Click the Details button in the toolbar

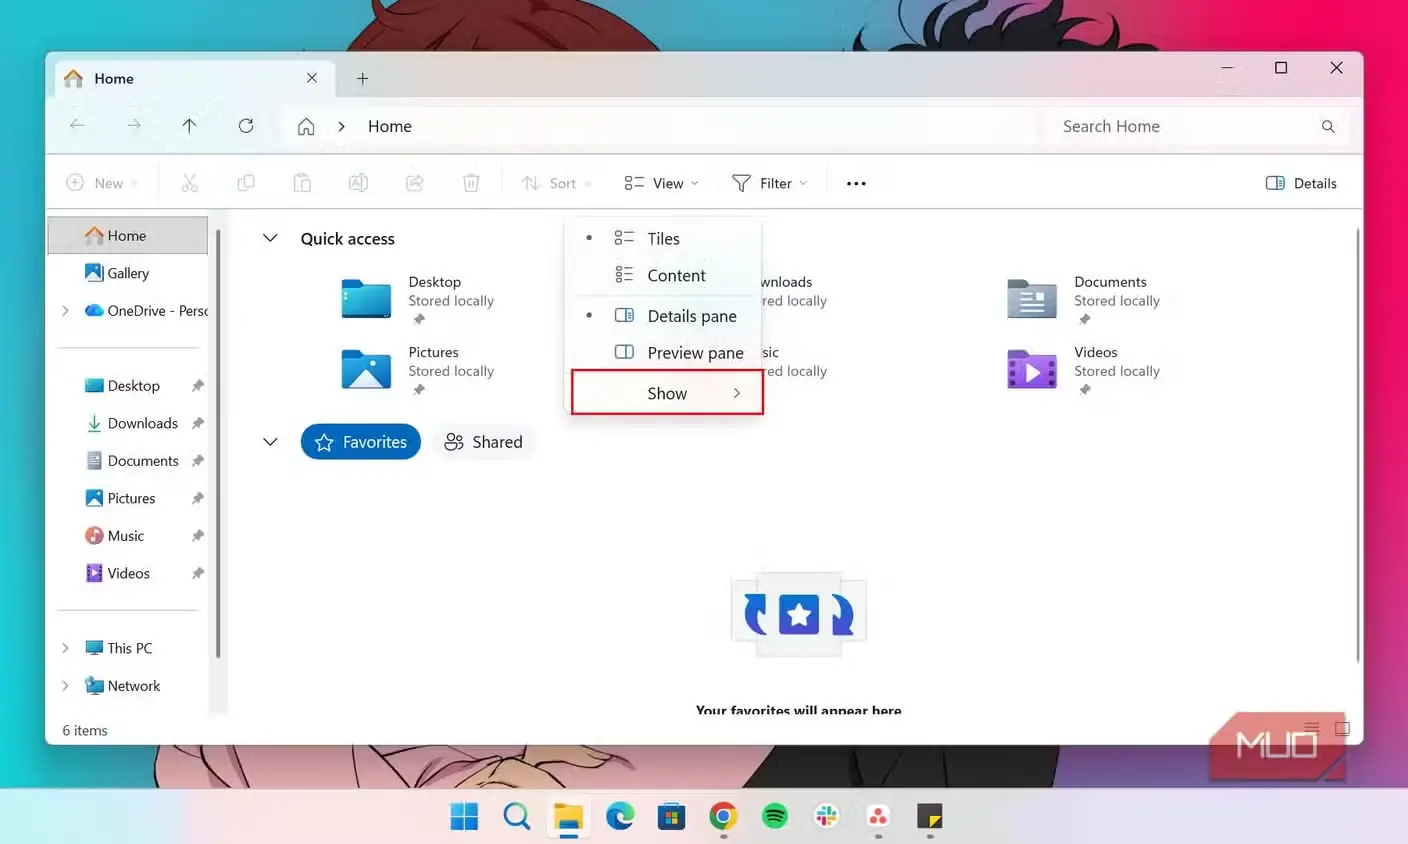coord(1301,183)
